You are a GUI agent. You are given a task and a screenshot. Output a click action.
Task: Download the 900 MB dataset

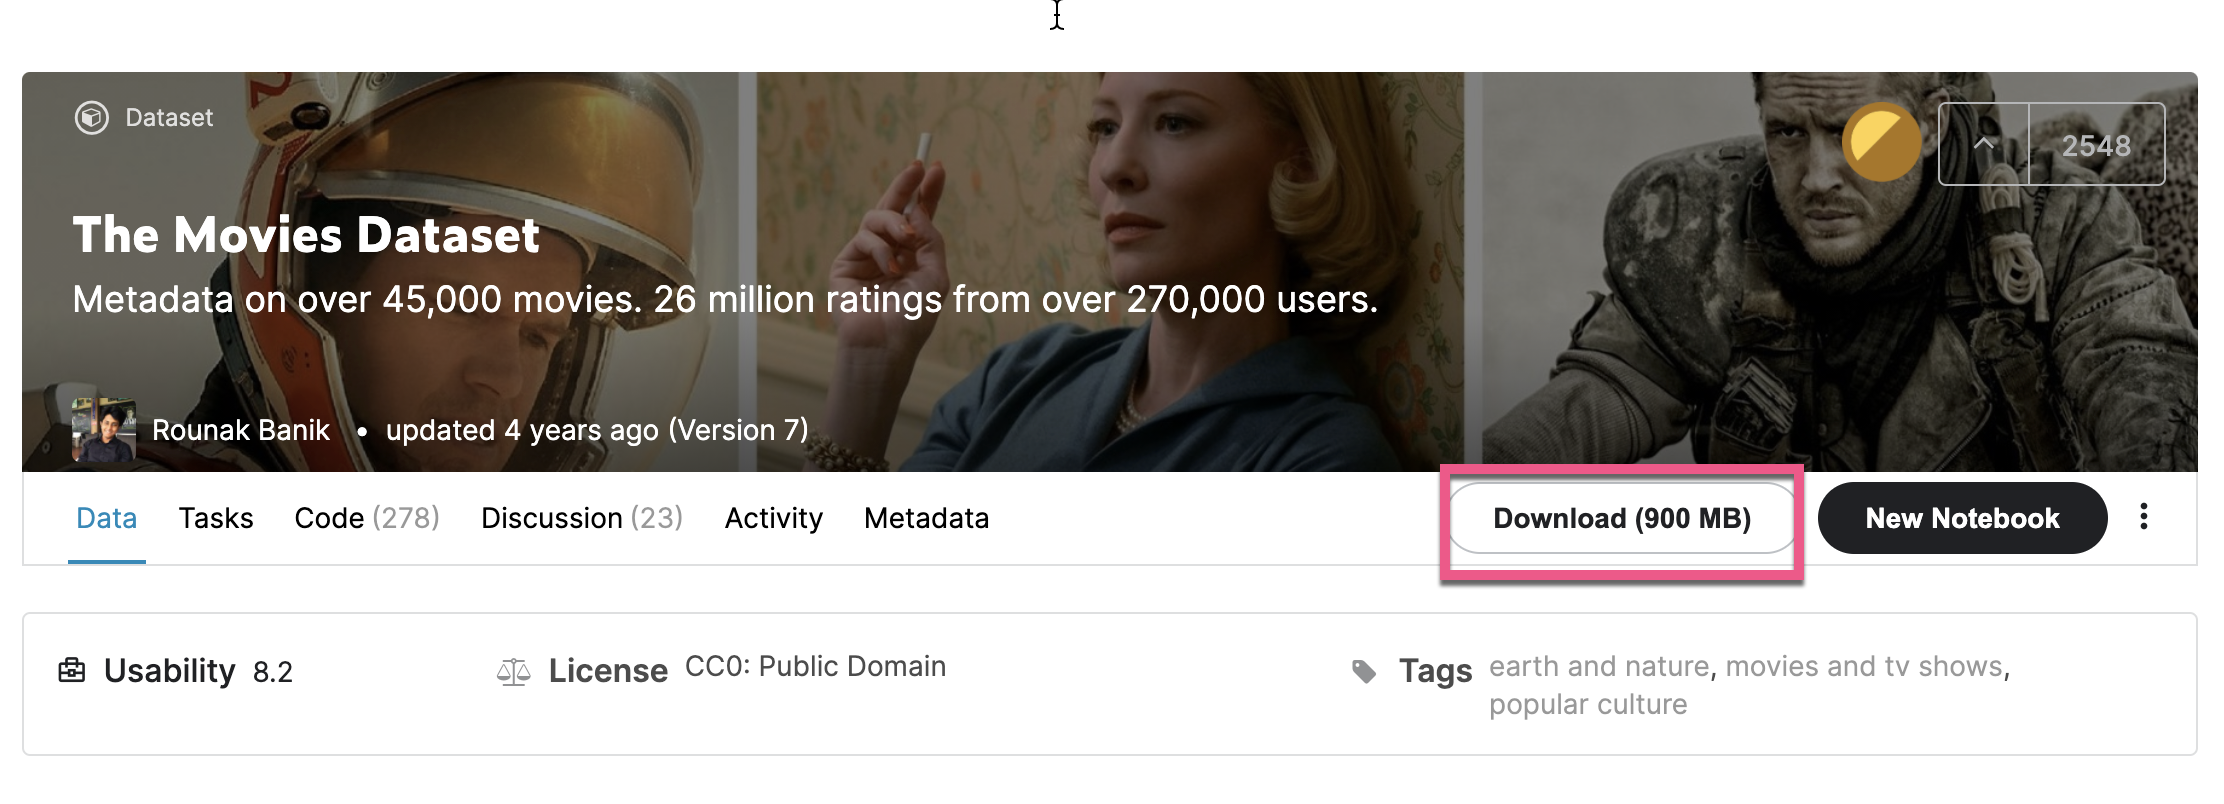(x=1620, y=519)
